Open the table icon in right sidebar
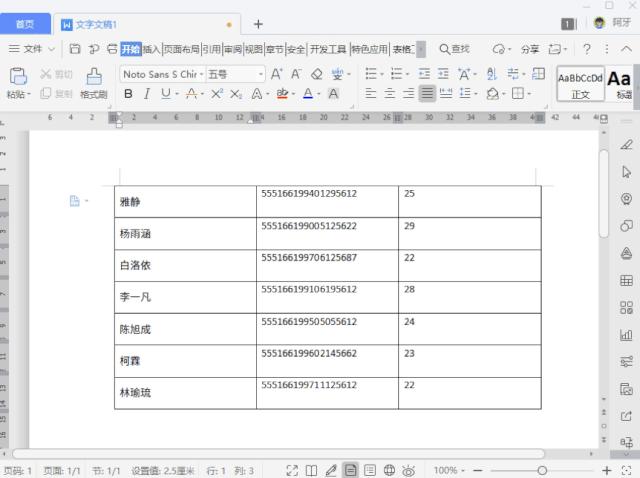The height and width of the screenshot is (478, 640). 626,280
